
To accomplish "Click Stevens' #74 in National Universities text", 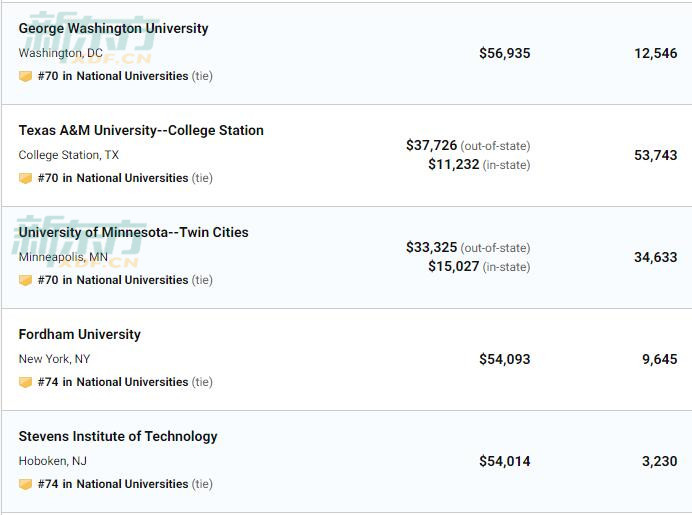I will tap(113, 484).
